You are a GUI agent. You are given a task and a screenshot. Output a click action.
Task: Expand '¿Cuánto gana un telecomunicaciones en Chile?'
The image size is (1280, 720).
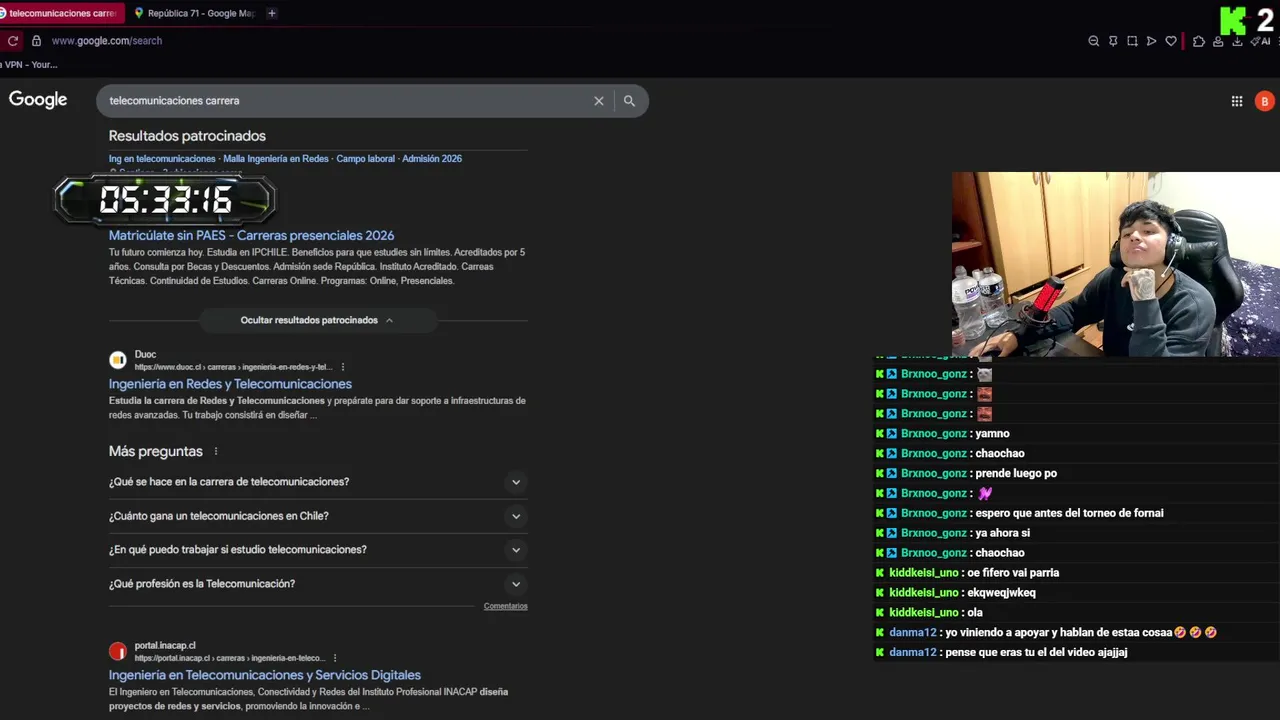tap(318, 516)
